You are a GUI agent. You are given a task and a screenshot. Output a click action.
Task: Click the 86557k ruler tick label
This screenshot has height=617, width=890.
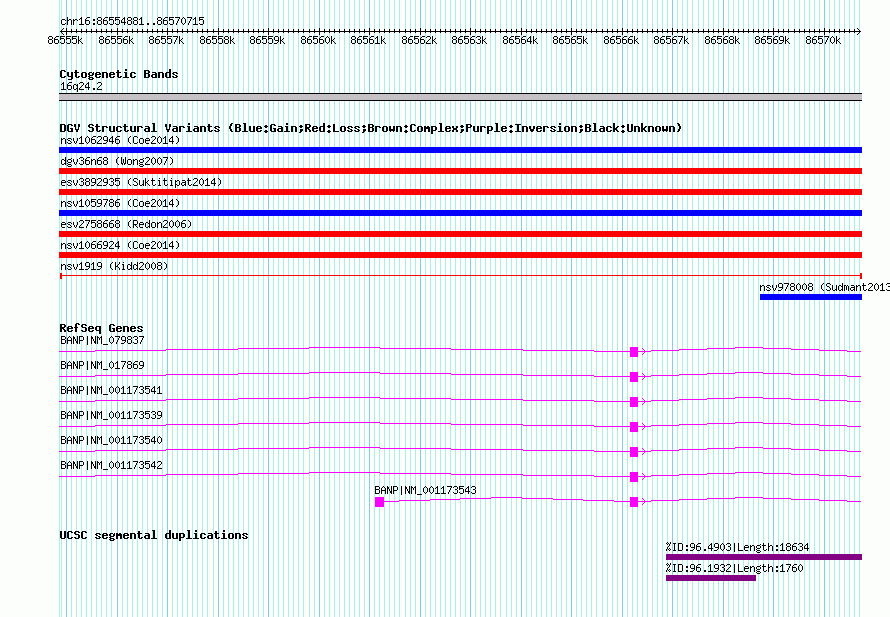(166, 40)
